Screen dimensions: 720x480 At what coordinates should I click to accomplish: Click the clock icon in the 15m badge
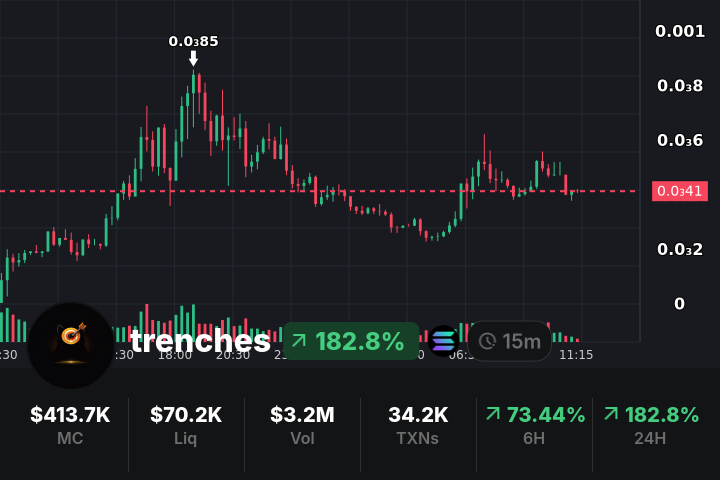click(x=487, y=342)
